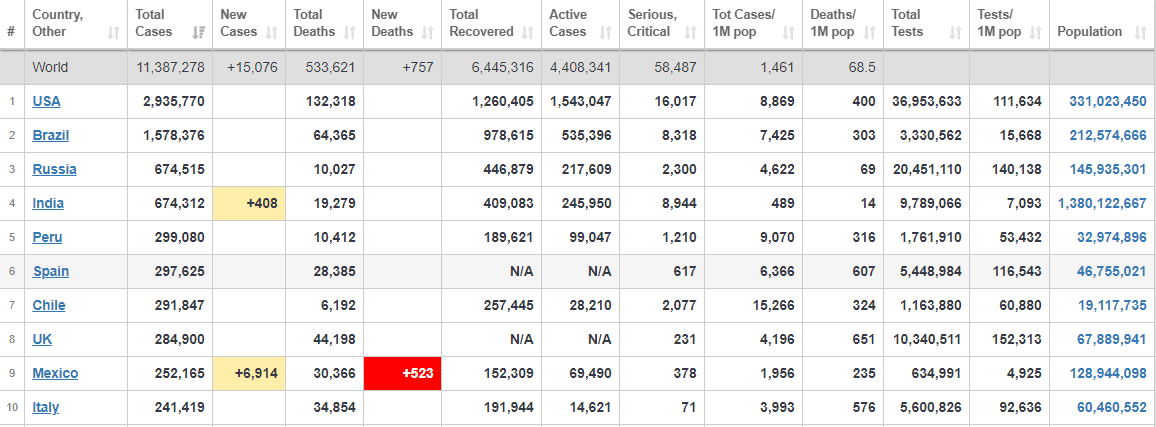Open Chile population link 19,117,735
The image size is (1156, 427).
point(1111,305)
